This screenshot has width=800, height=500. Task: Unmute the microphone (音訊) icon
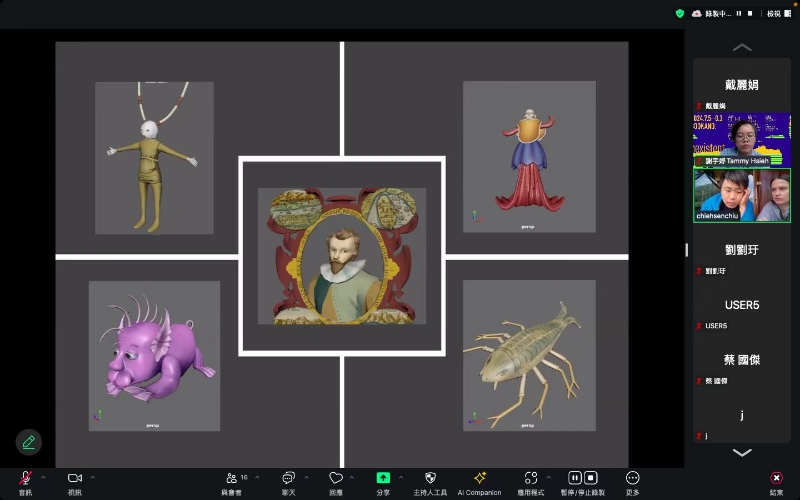(x=25, y=478)
